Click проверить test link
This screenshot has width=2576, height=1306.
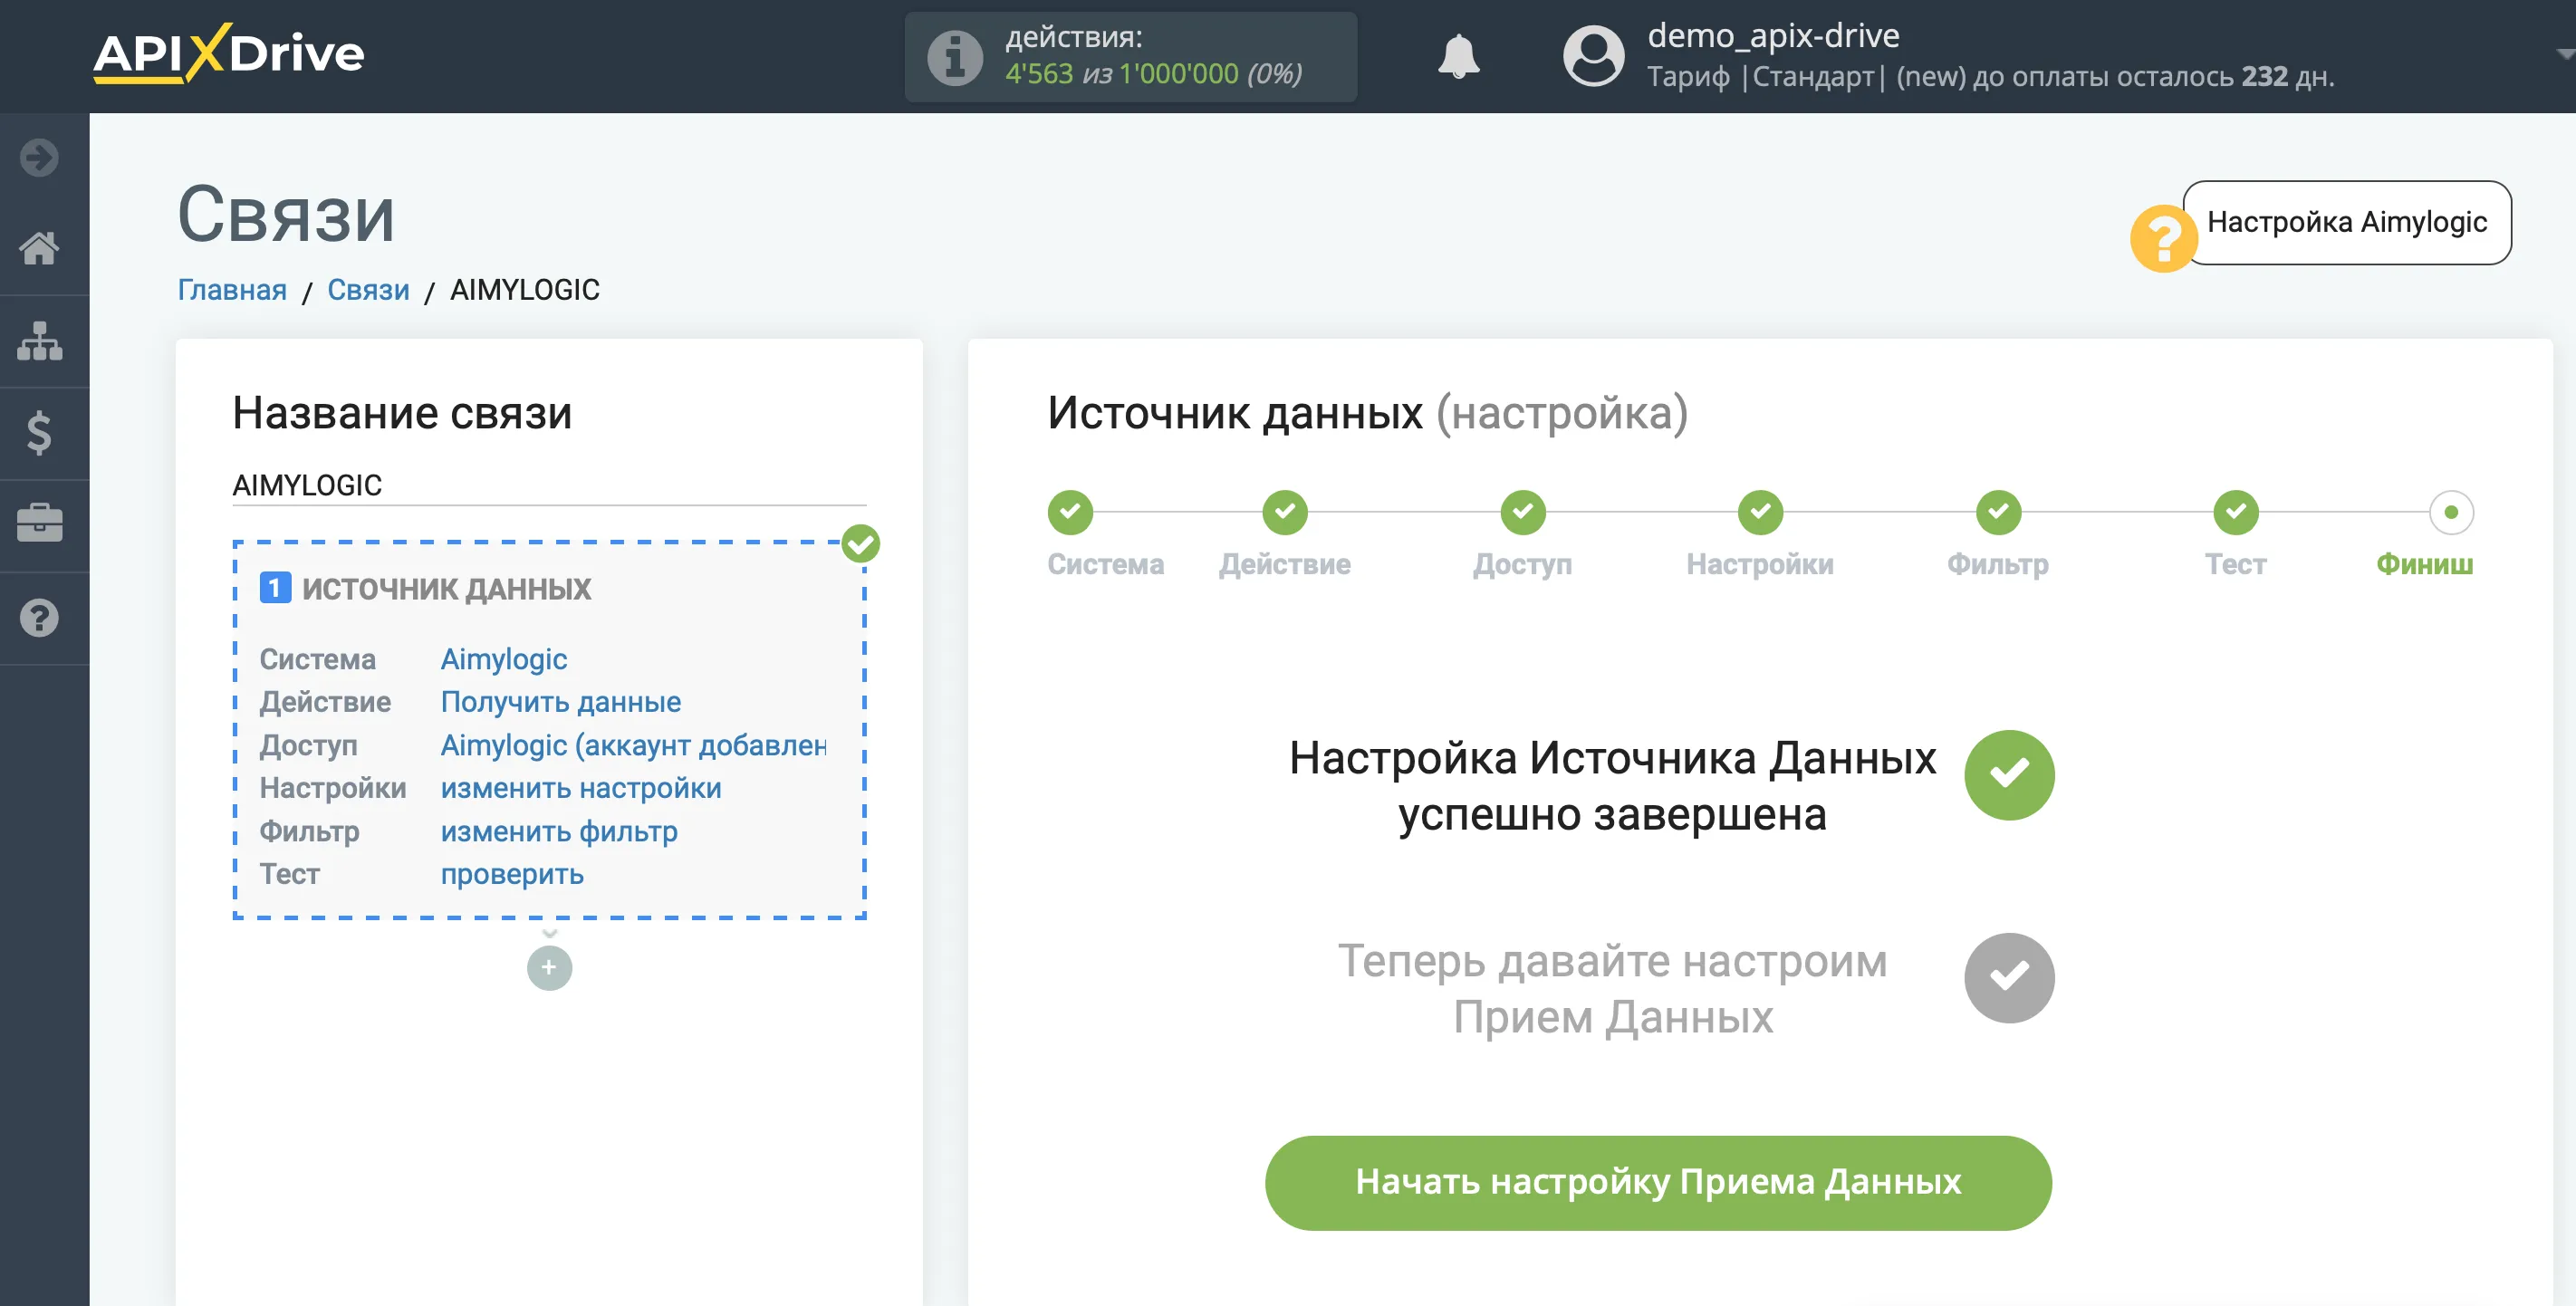pyautogui.click(x=511, y=874)
